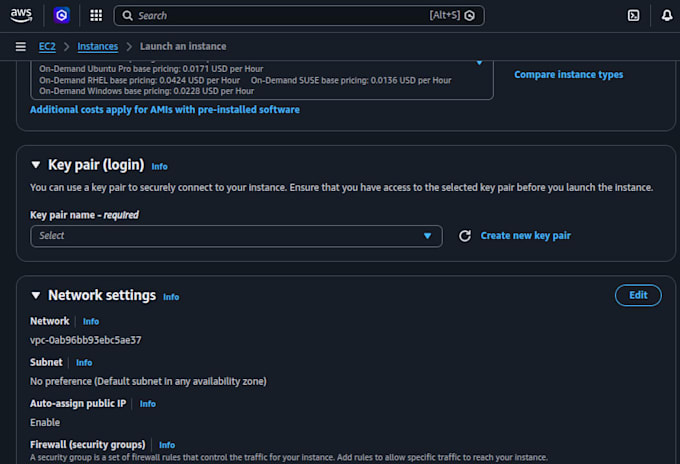The width and height of the screenshot is (680, 464).
Task: Click On-Demand SUSE base pricing text
Action: [351, 80]
